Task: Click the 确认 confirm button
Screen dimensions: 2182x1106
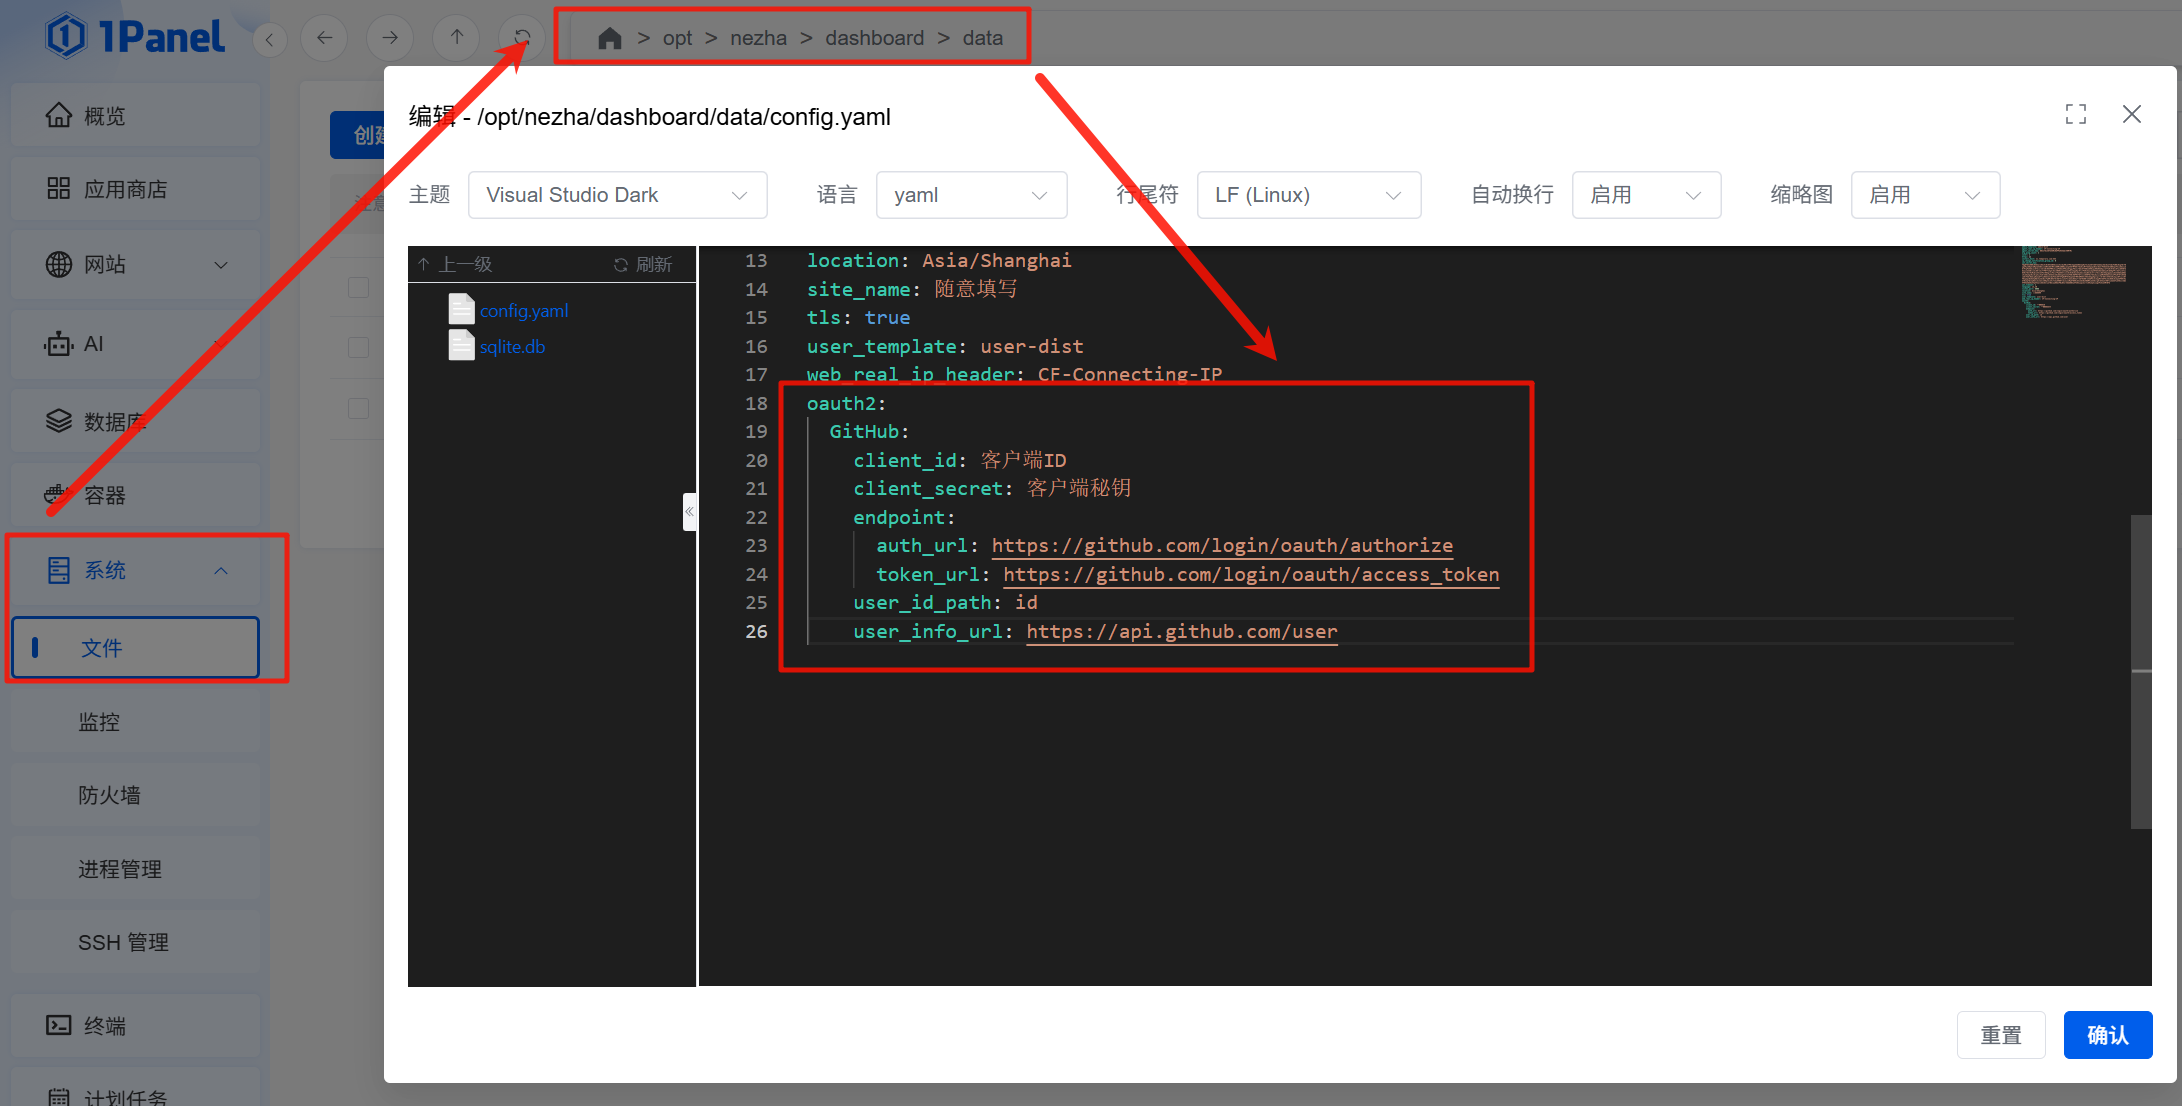Action: tap(2108, 1035)
